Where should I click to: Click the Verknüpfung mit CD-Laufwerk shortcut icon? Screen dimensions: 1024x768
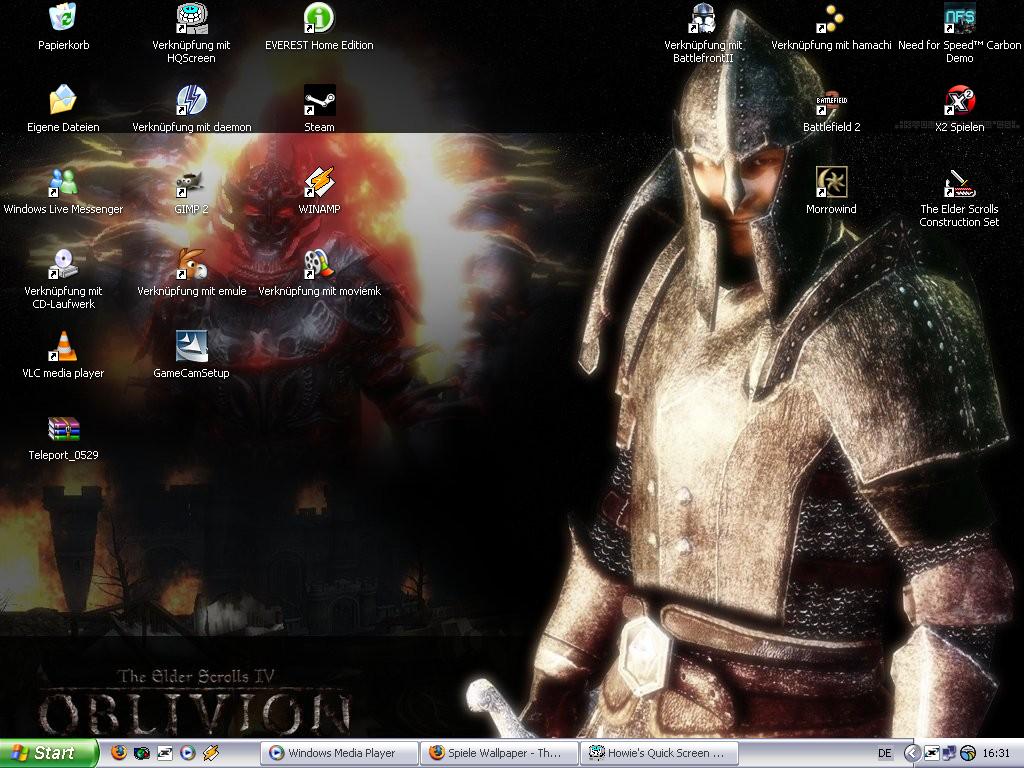pyautogui.click(x=63, y=264)
